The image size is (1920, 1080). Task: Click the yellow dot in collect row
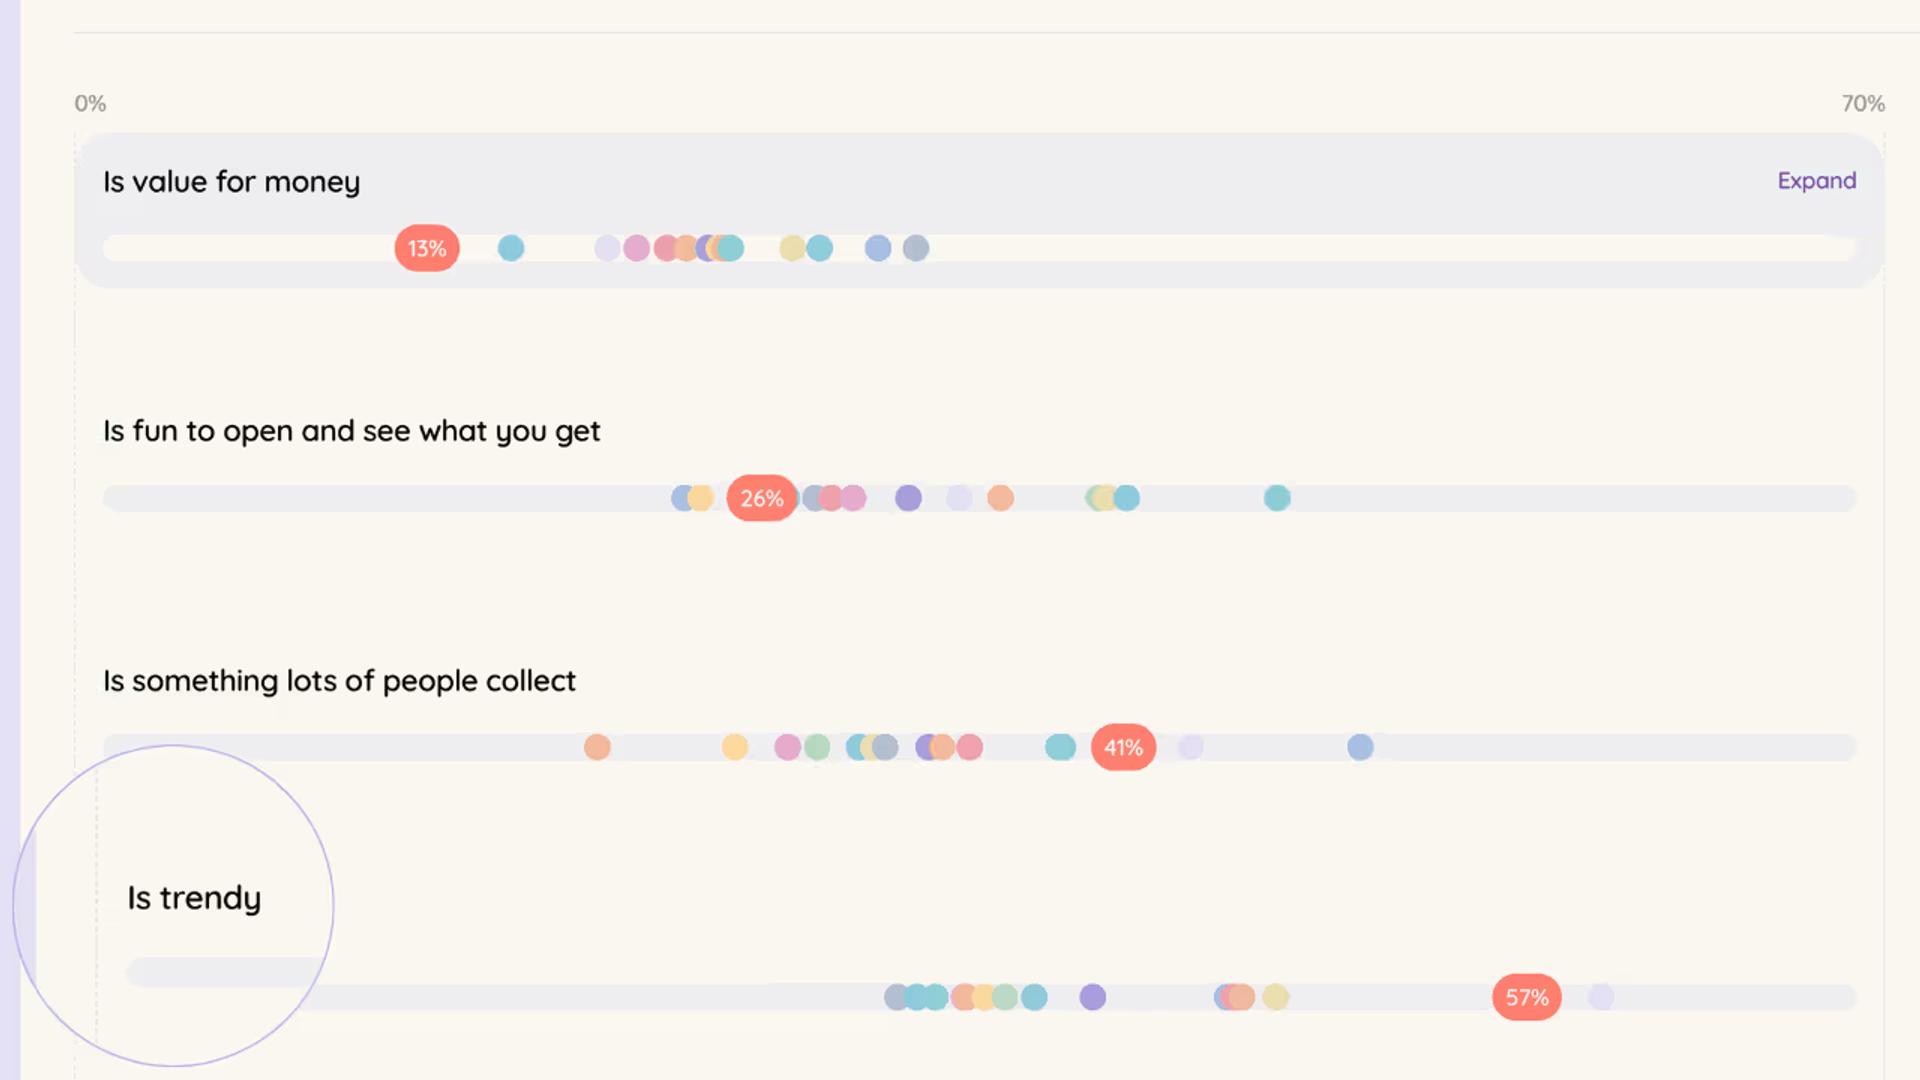[735, 747]
